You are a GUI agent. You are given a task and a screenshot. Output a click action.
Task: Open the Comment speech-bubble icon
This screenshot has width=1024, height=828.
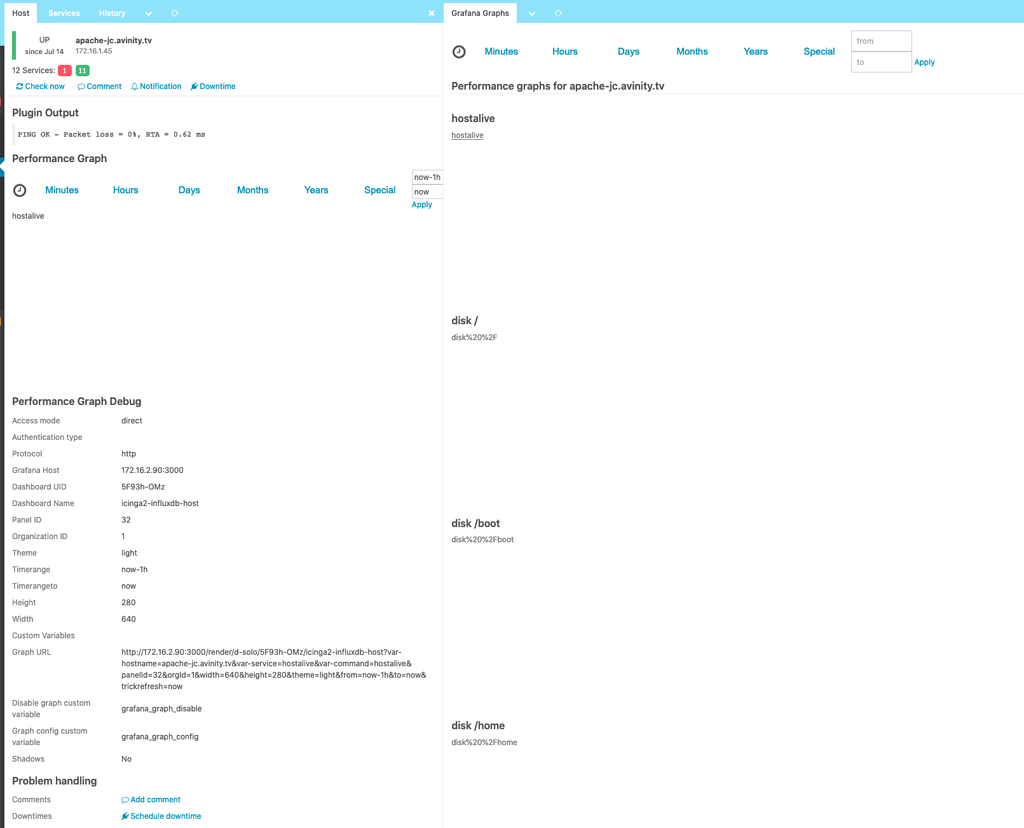pyautogui.click(x=80, y=86)
